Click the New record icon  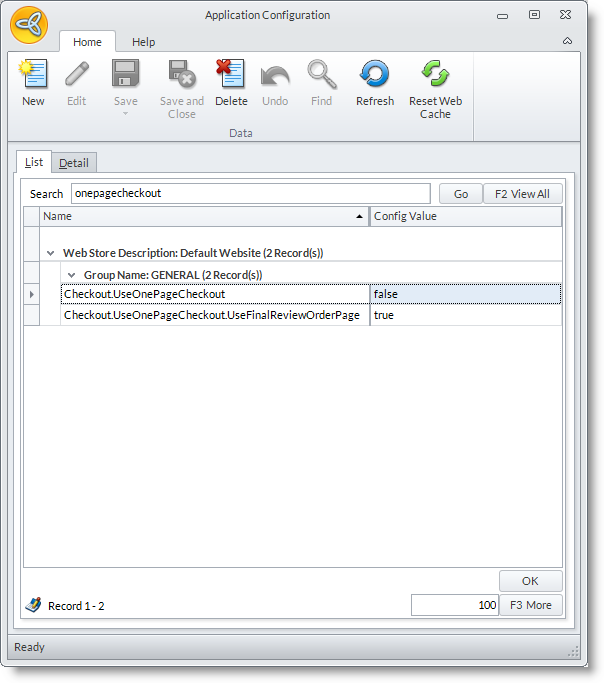pos(33,74)
